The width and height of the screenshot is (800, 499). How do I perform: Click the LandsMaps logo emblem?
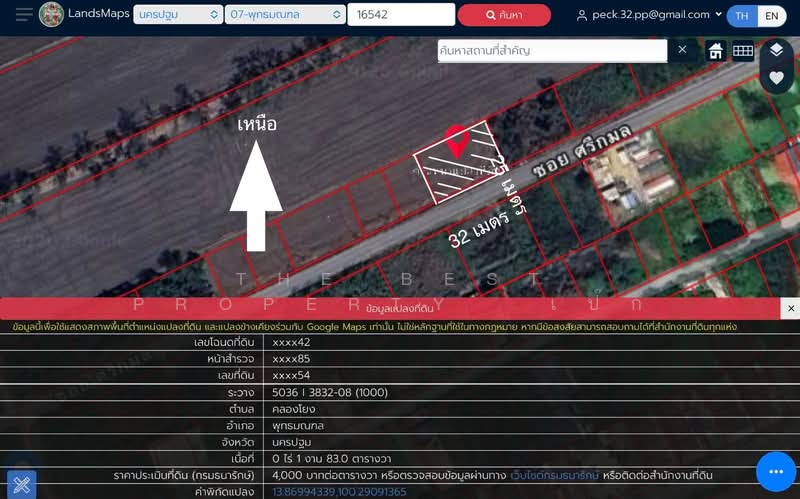51,15
